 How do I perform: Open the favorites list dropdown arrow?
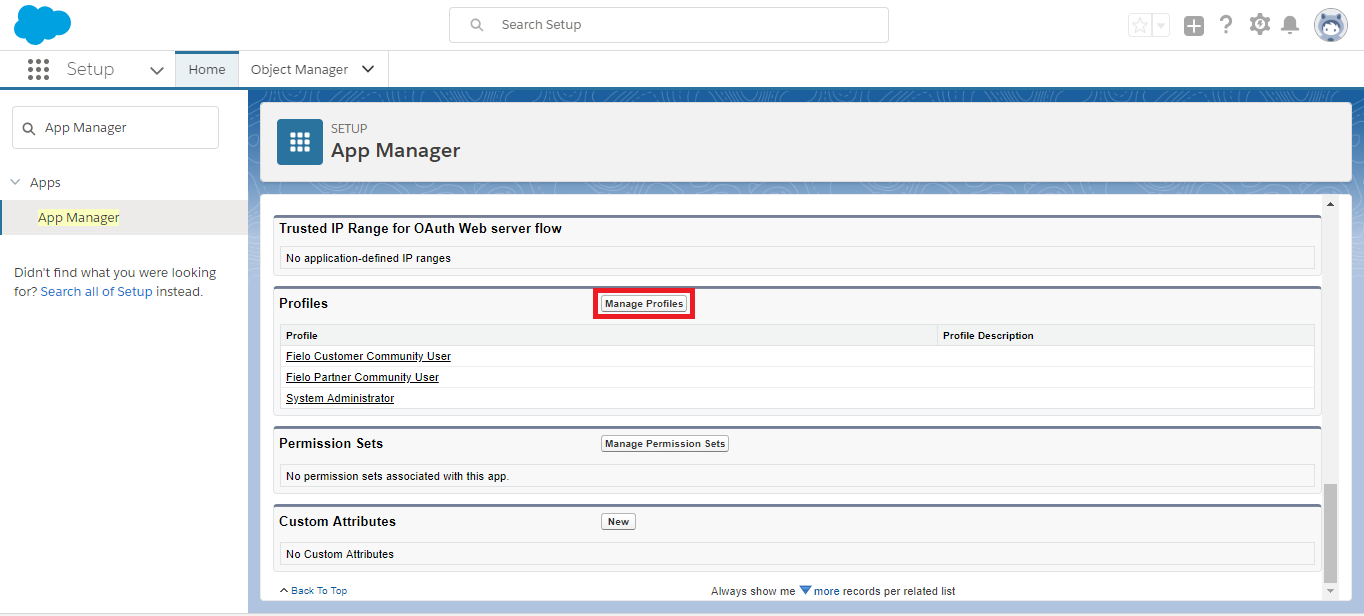tap(1161, 26)
